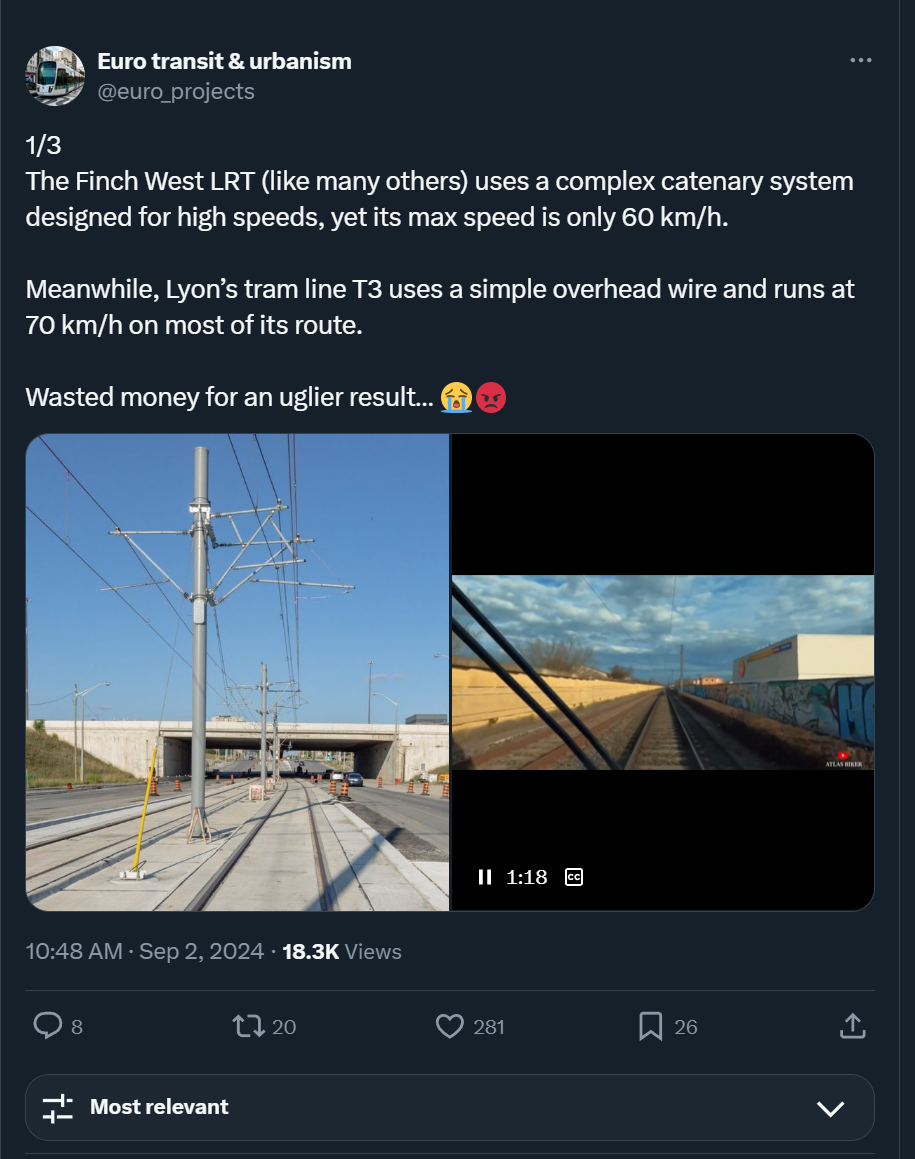
Task: Open the reply icon to comment
Action: pyautogui.click(x=50, y=1026)
